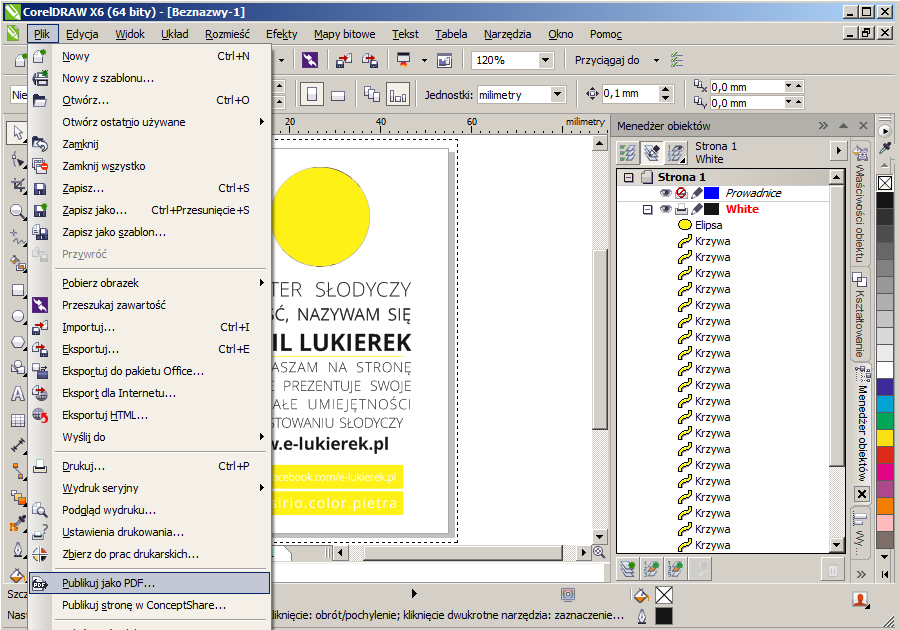The image size is (900, 630).
Task: Select the Color Eyedropper tool in the toolbox
Action: pos(18,523)
